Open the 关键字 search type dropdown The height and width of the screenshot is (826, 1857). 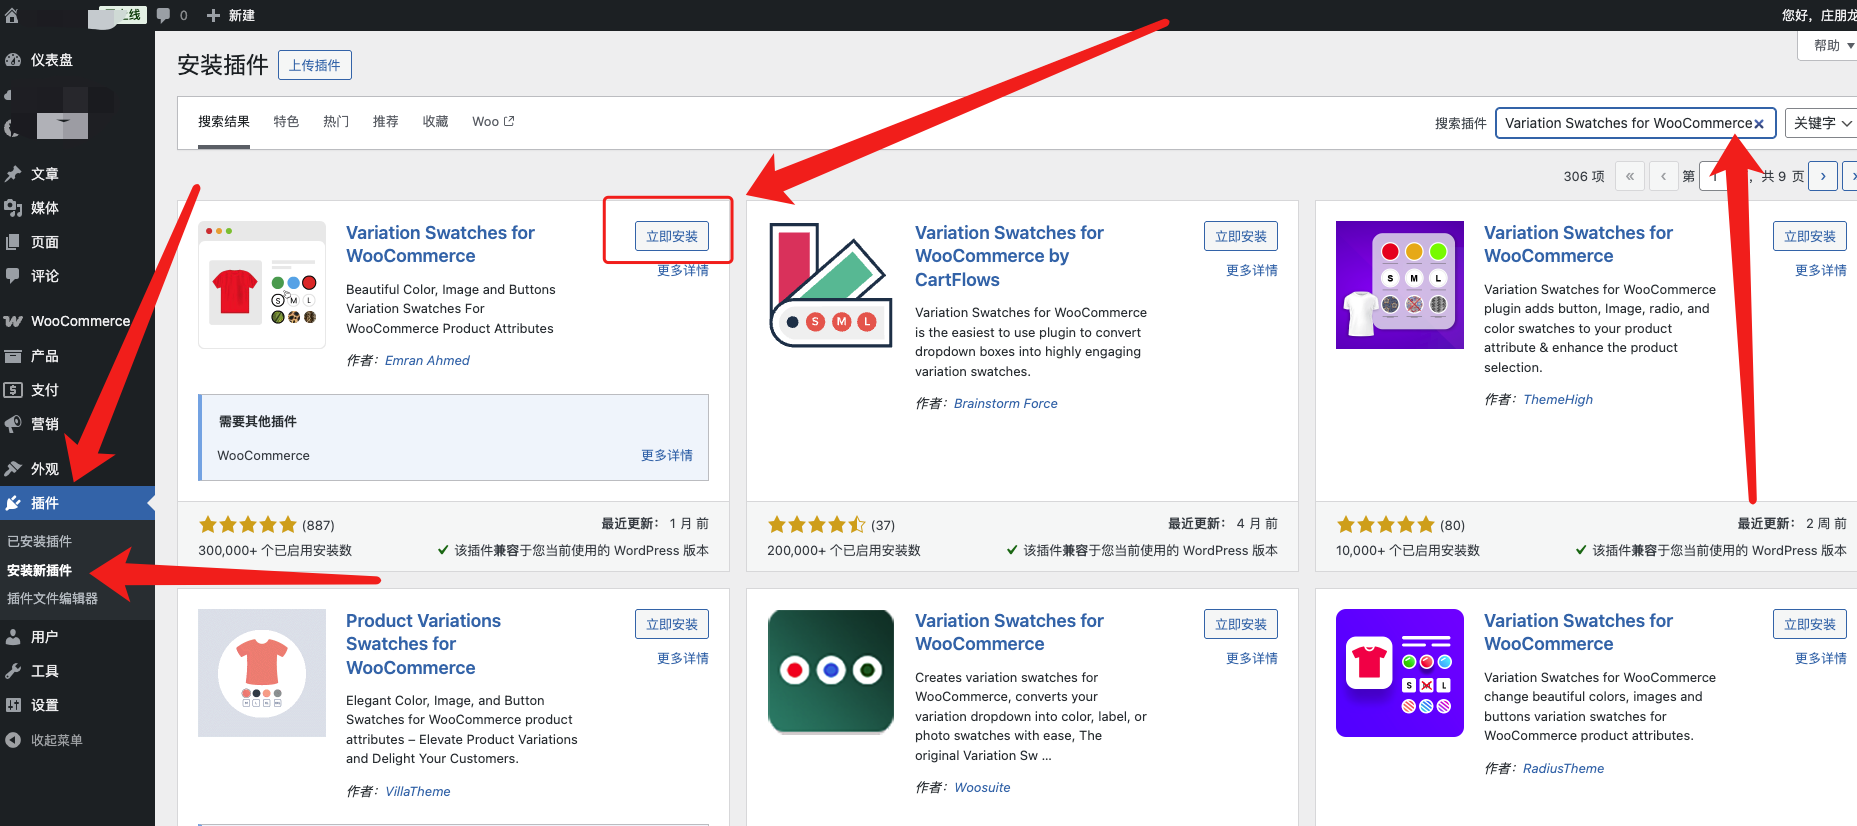click(1822, 123)
